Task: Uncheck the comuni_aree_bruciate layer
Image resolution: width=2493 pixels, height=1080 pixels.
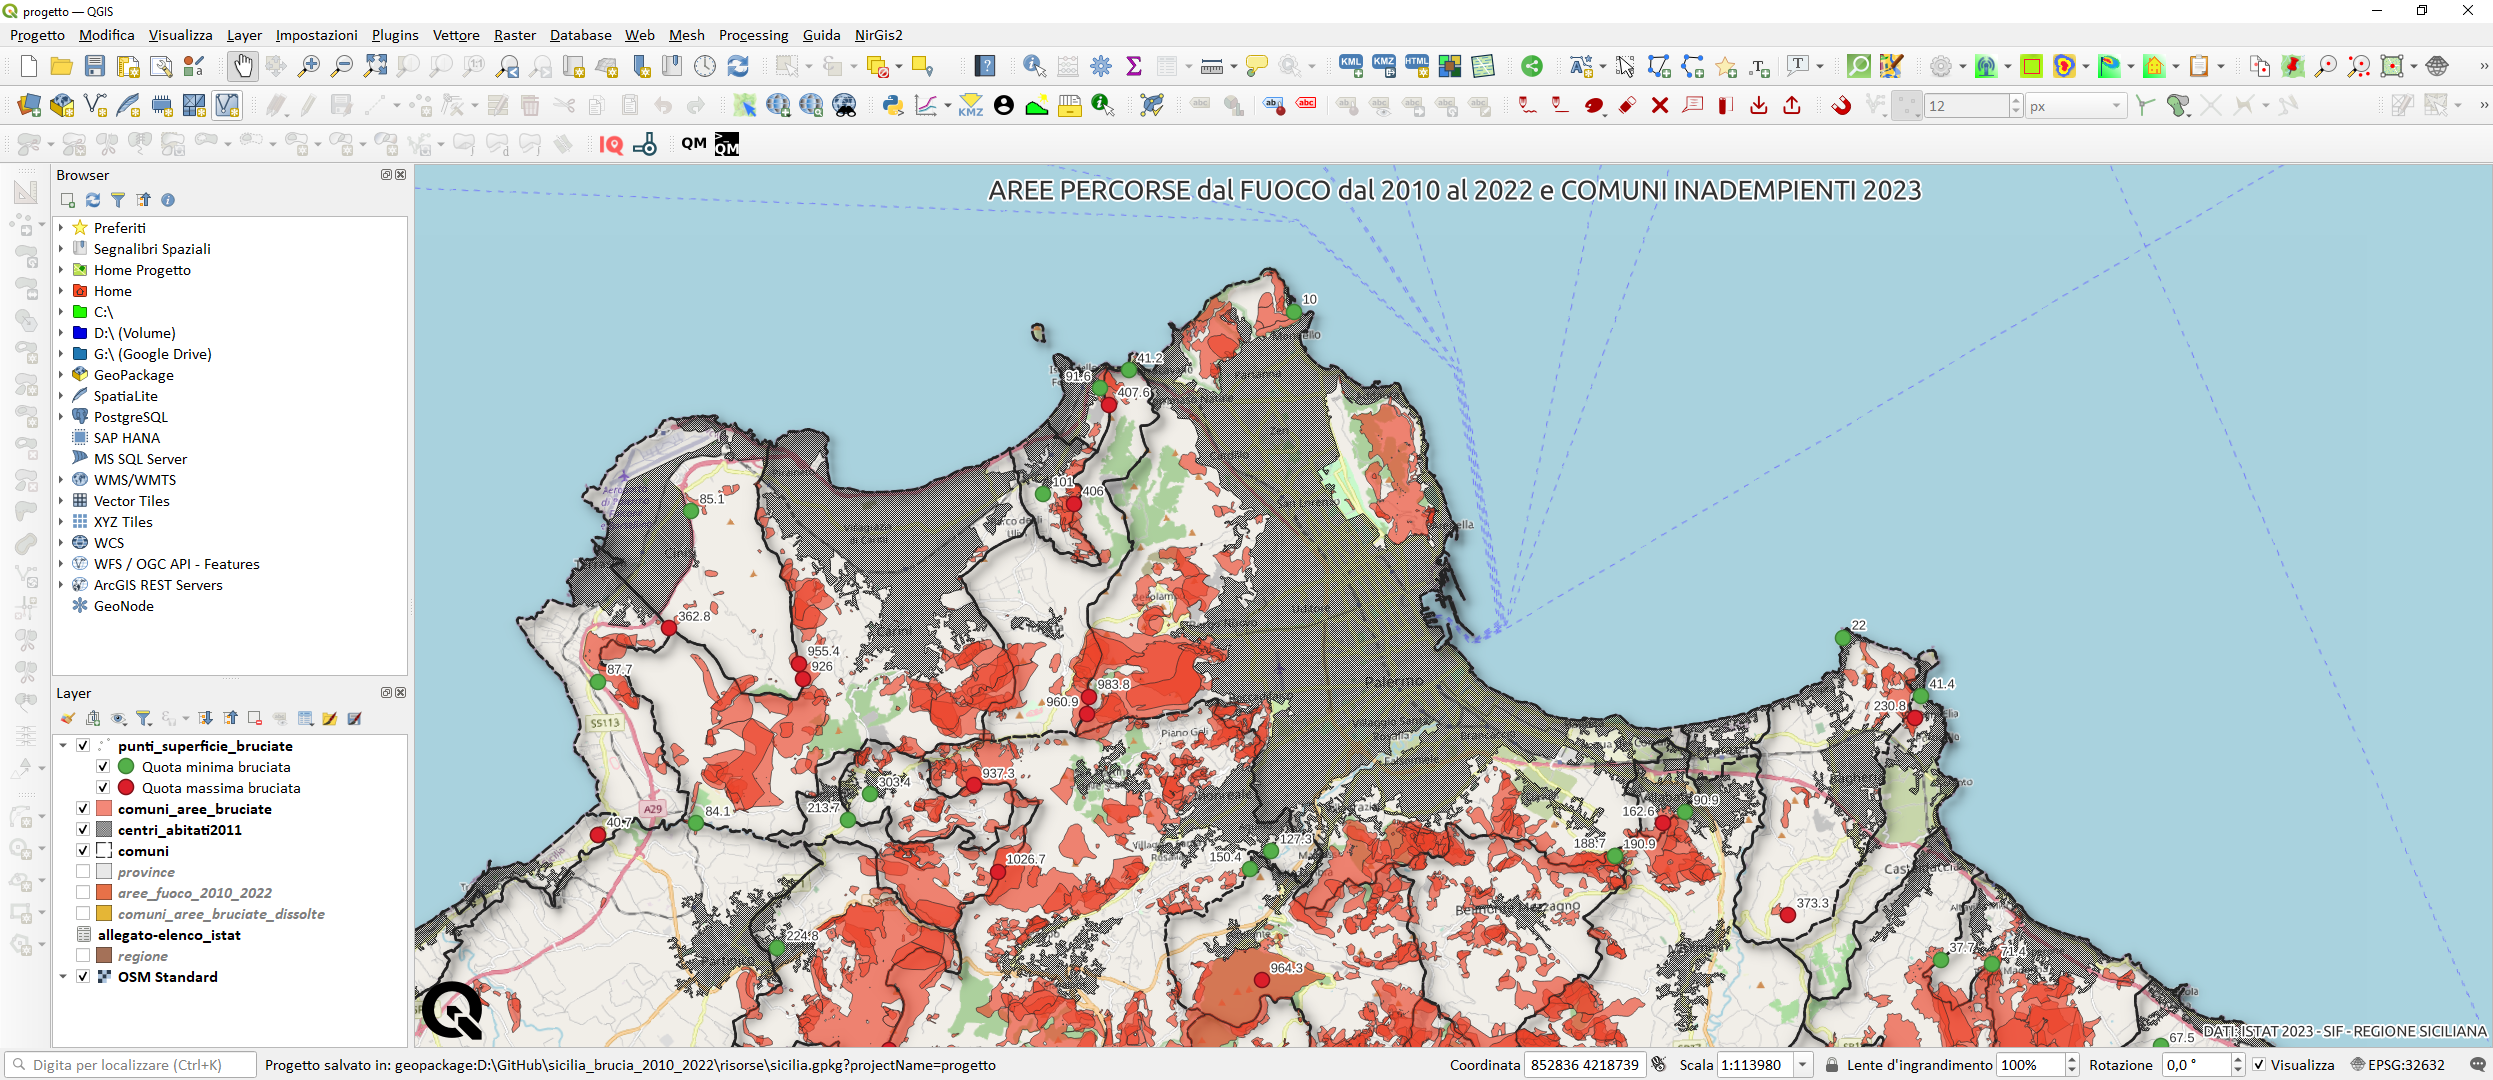Action: point(83,808)
